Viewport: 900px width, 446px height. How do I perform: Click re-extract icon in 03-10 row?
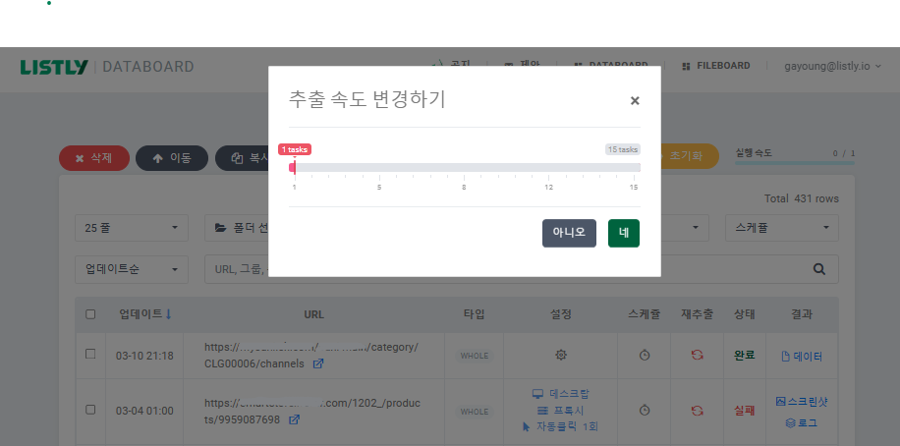tap(697, 355)
